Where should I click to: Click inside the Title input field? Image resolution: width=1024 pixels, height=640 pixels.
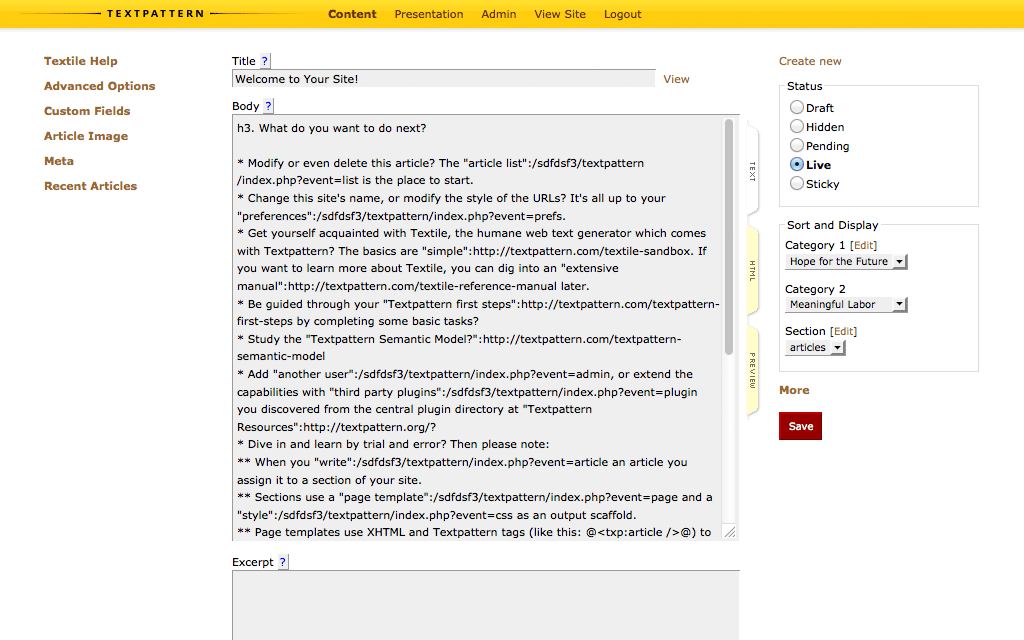tap(440, 77)
